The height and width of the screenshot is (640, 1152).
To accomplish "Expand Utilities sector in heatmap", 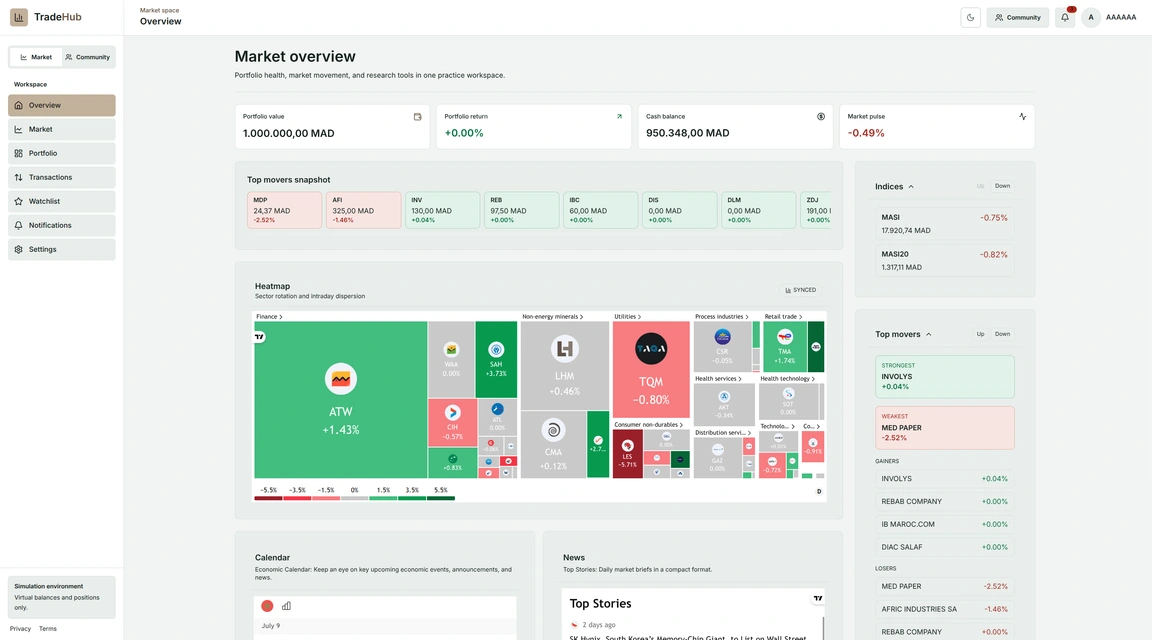I will [x=627, y=317].
